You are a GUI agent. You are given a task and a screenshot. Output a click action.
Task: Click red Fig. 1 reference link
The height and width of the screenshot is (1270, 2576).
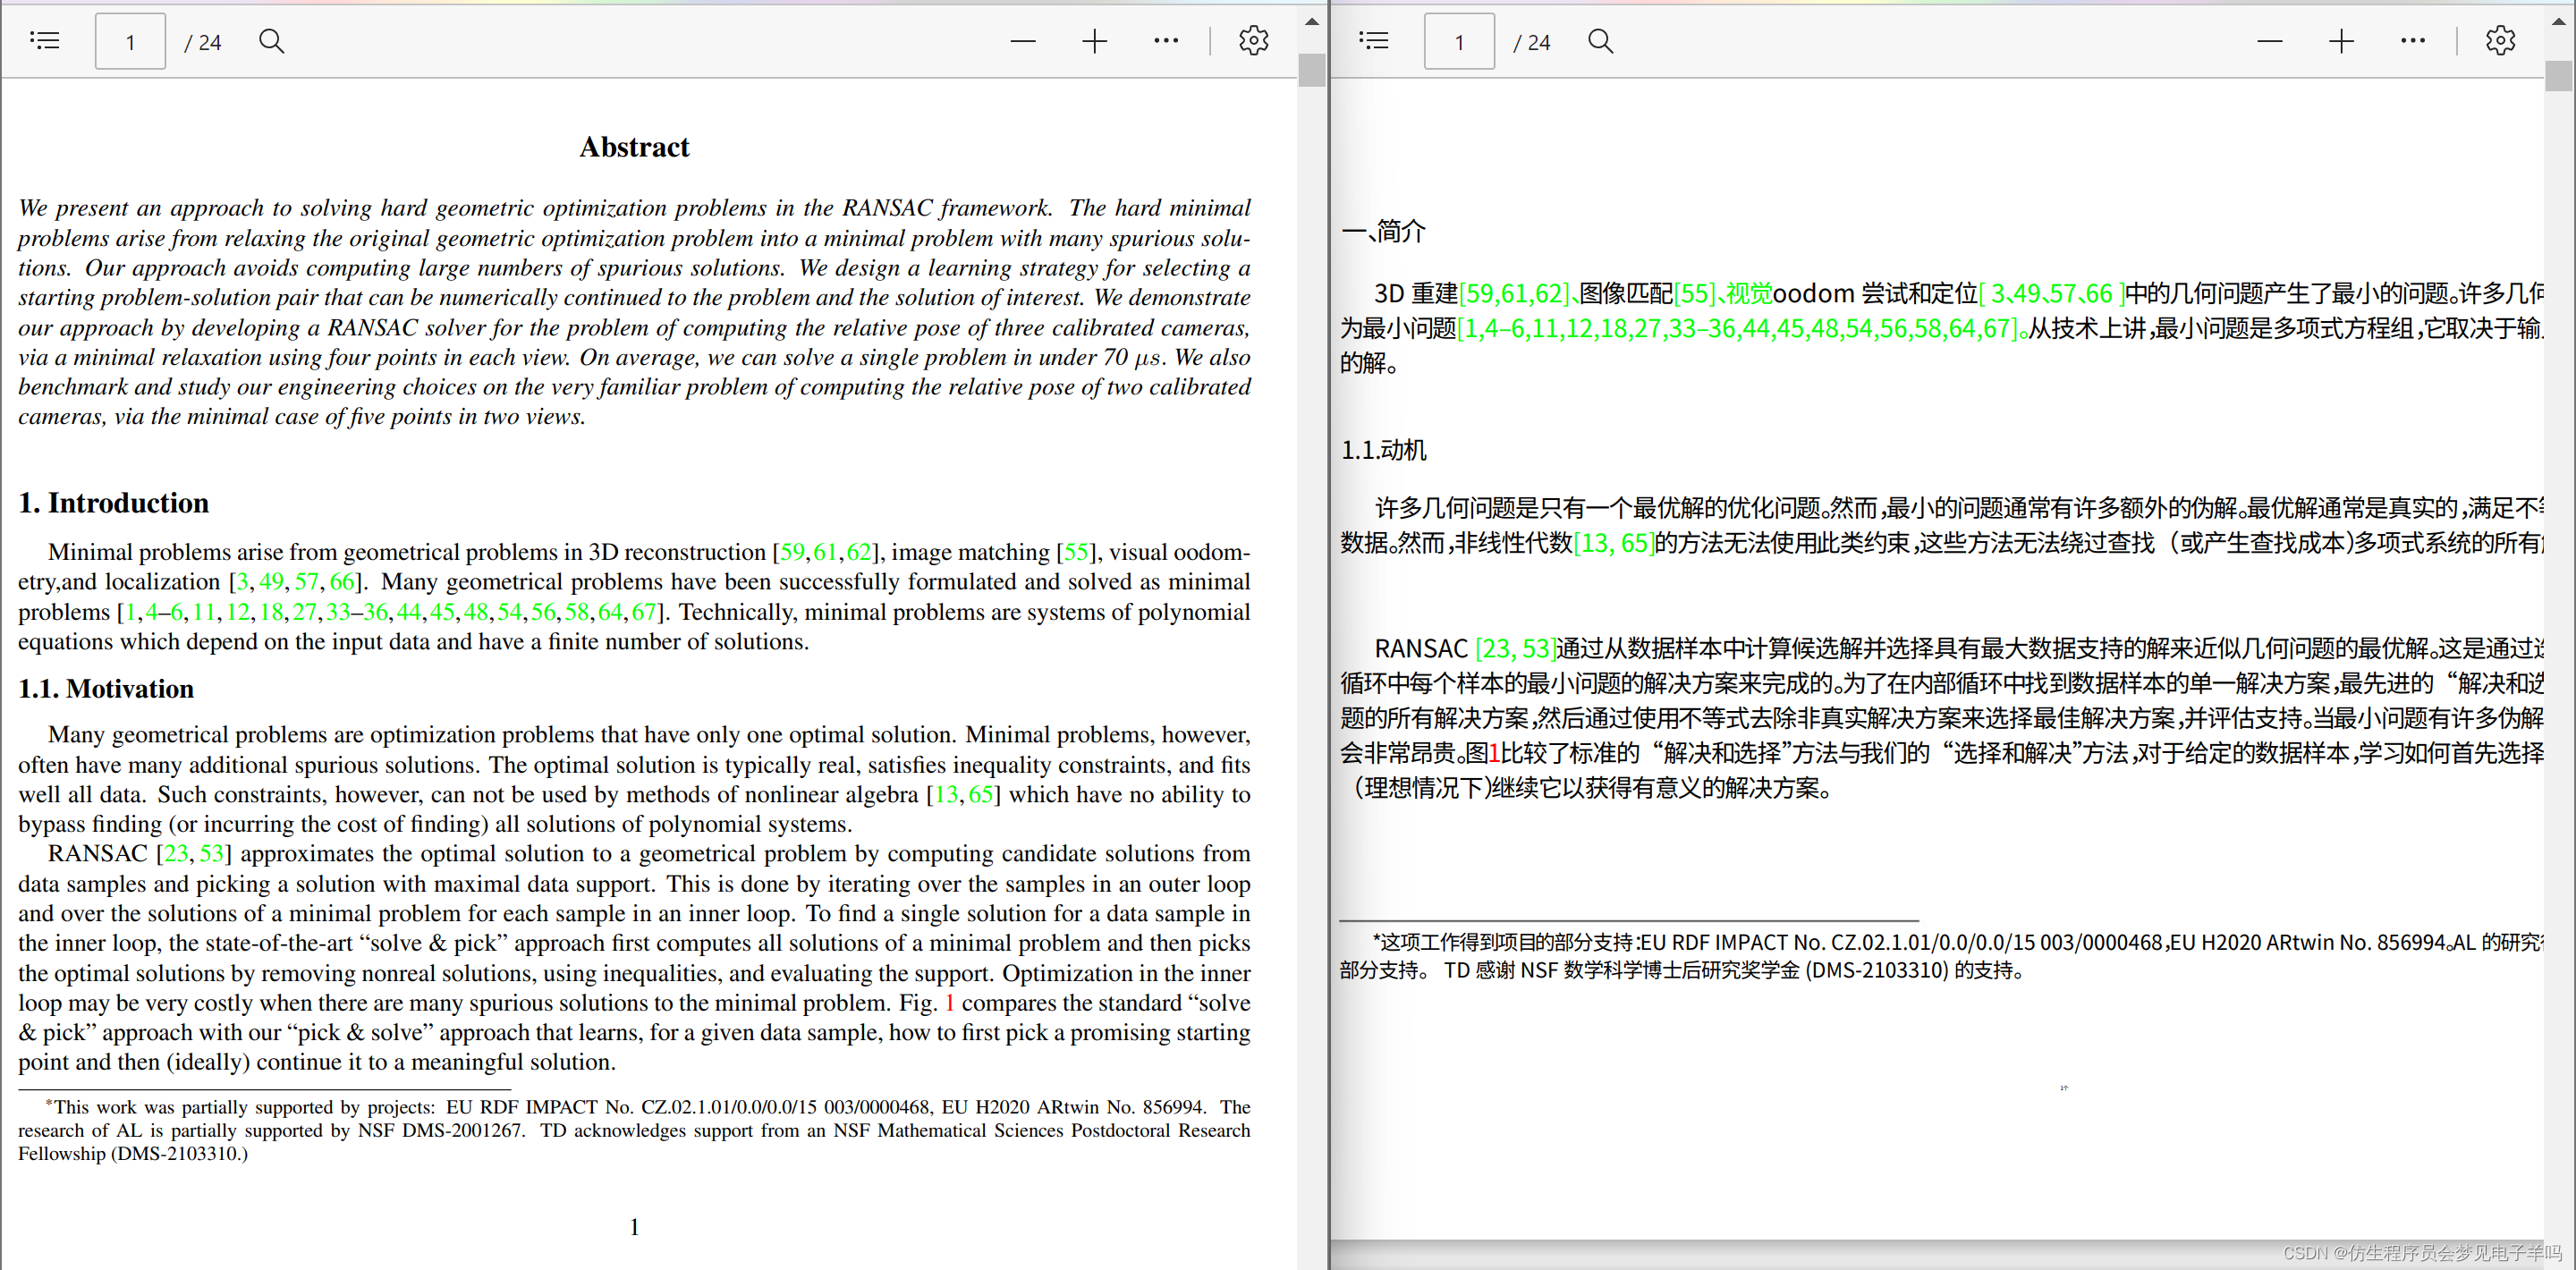[949, 1003]
